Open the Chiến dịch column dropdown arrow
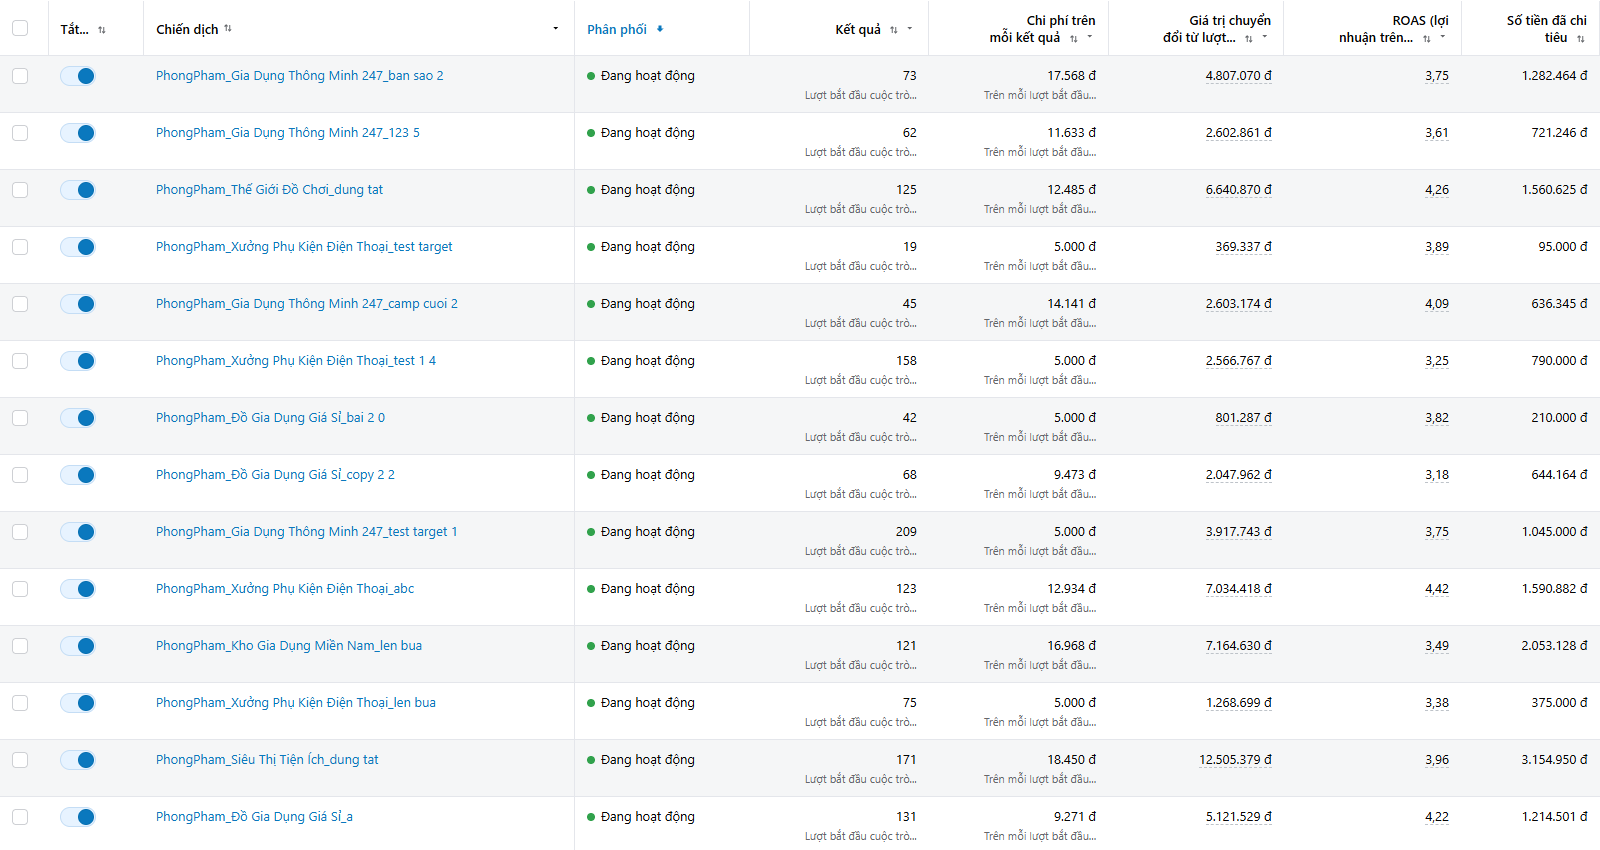 coord(556,28)
